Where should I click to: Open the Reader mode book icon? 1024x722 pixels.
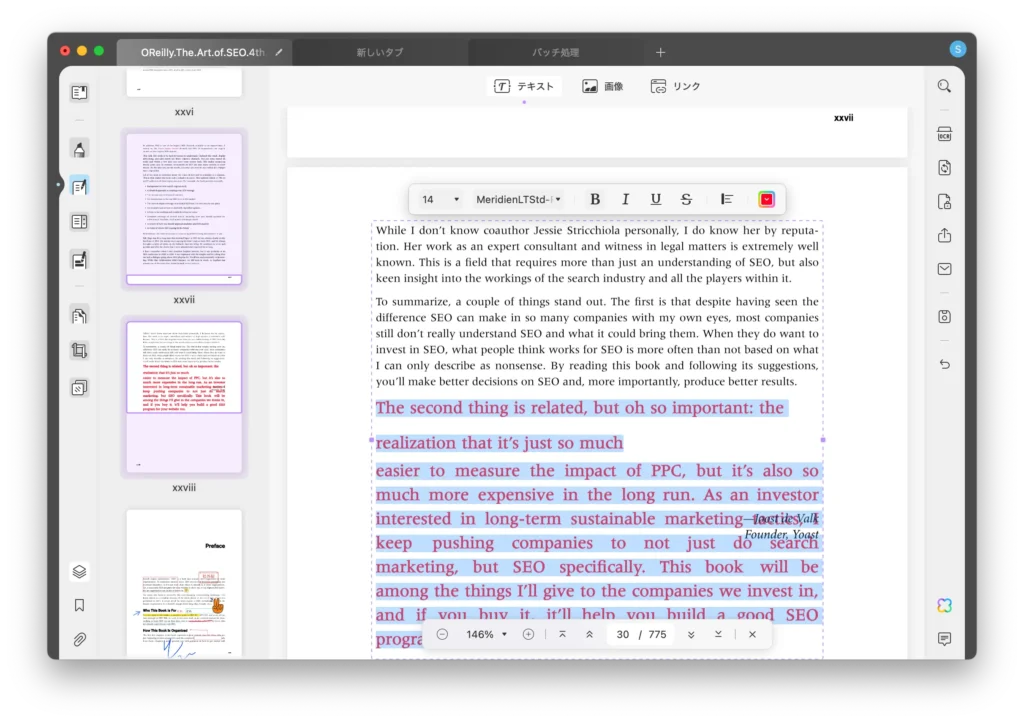[x=79, y=93]
